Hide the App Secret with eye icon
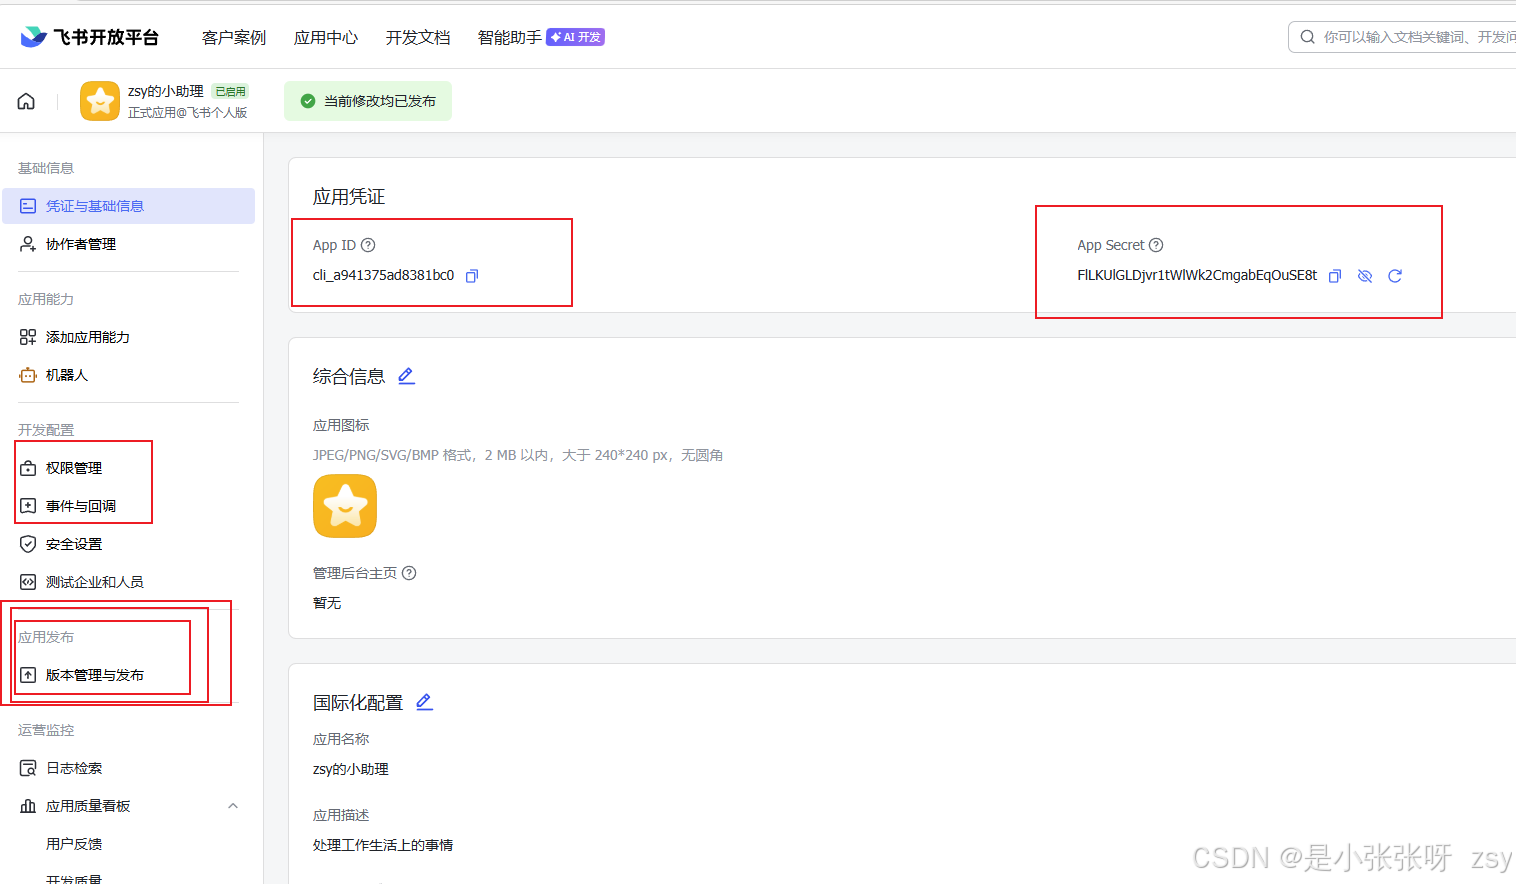Screen dimensions: 1516x884 [1365, 276]
